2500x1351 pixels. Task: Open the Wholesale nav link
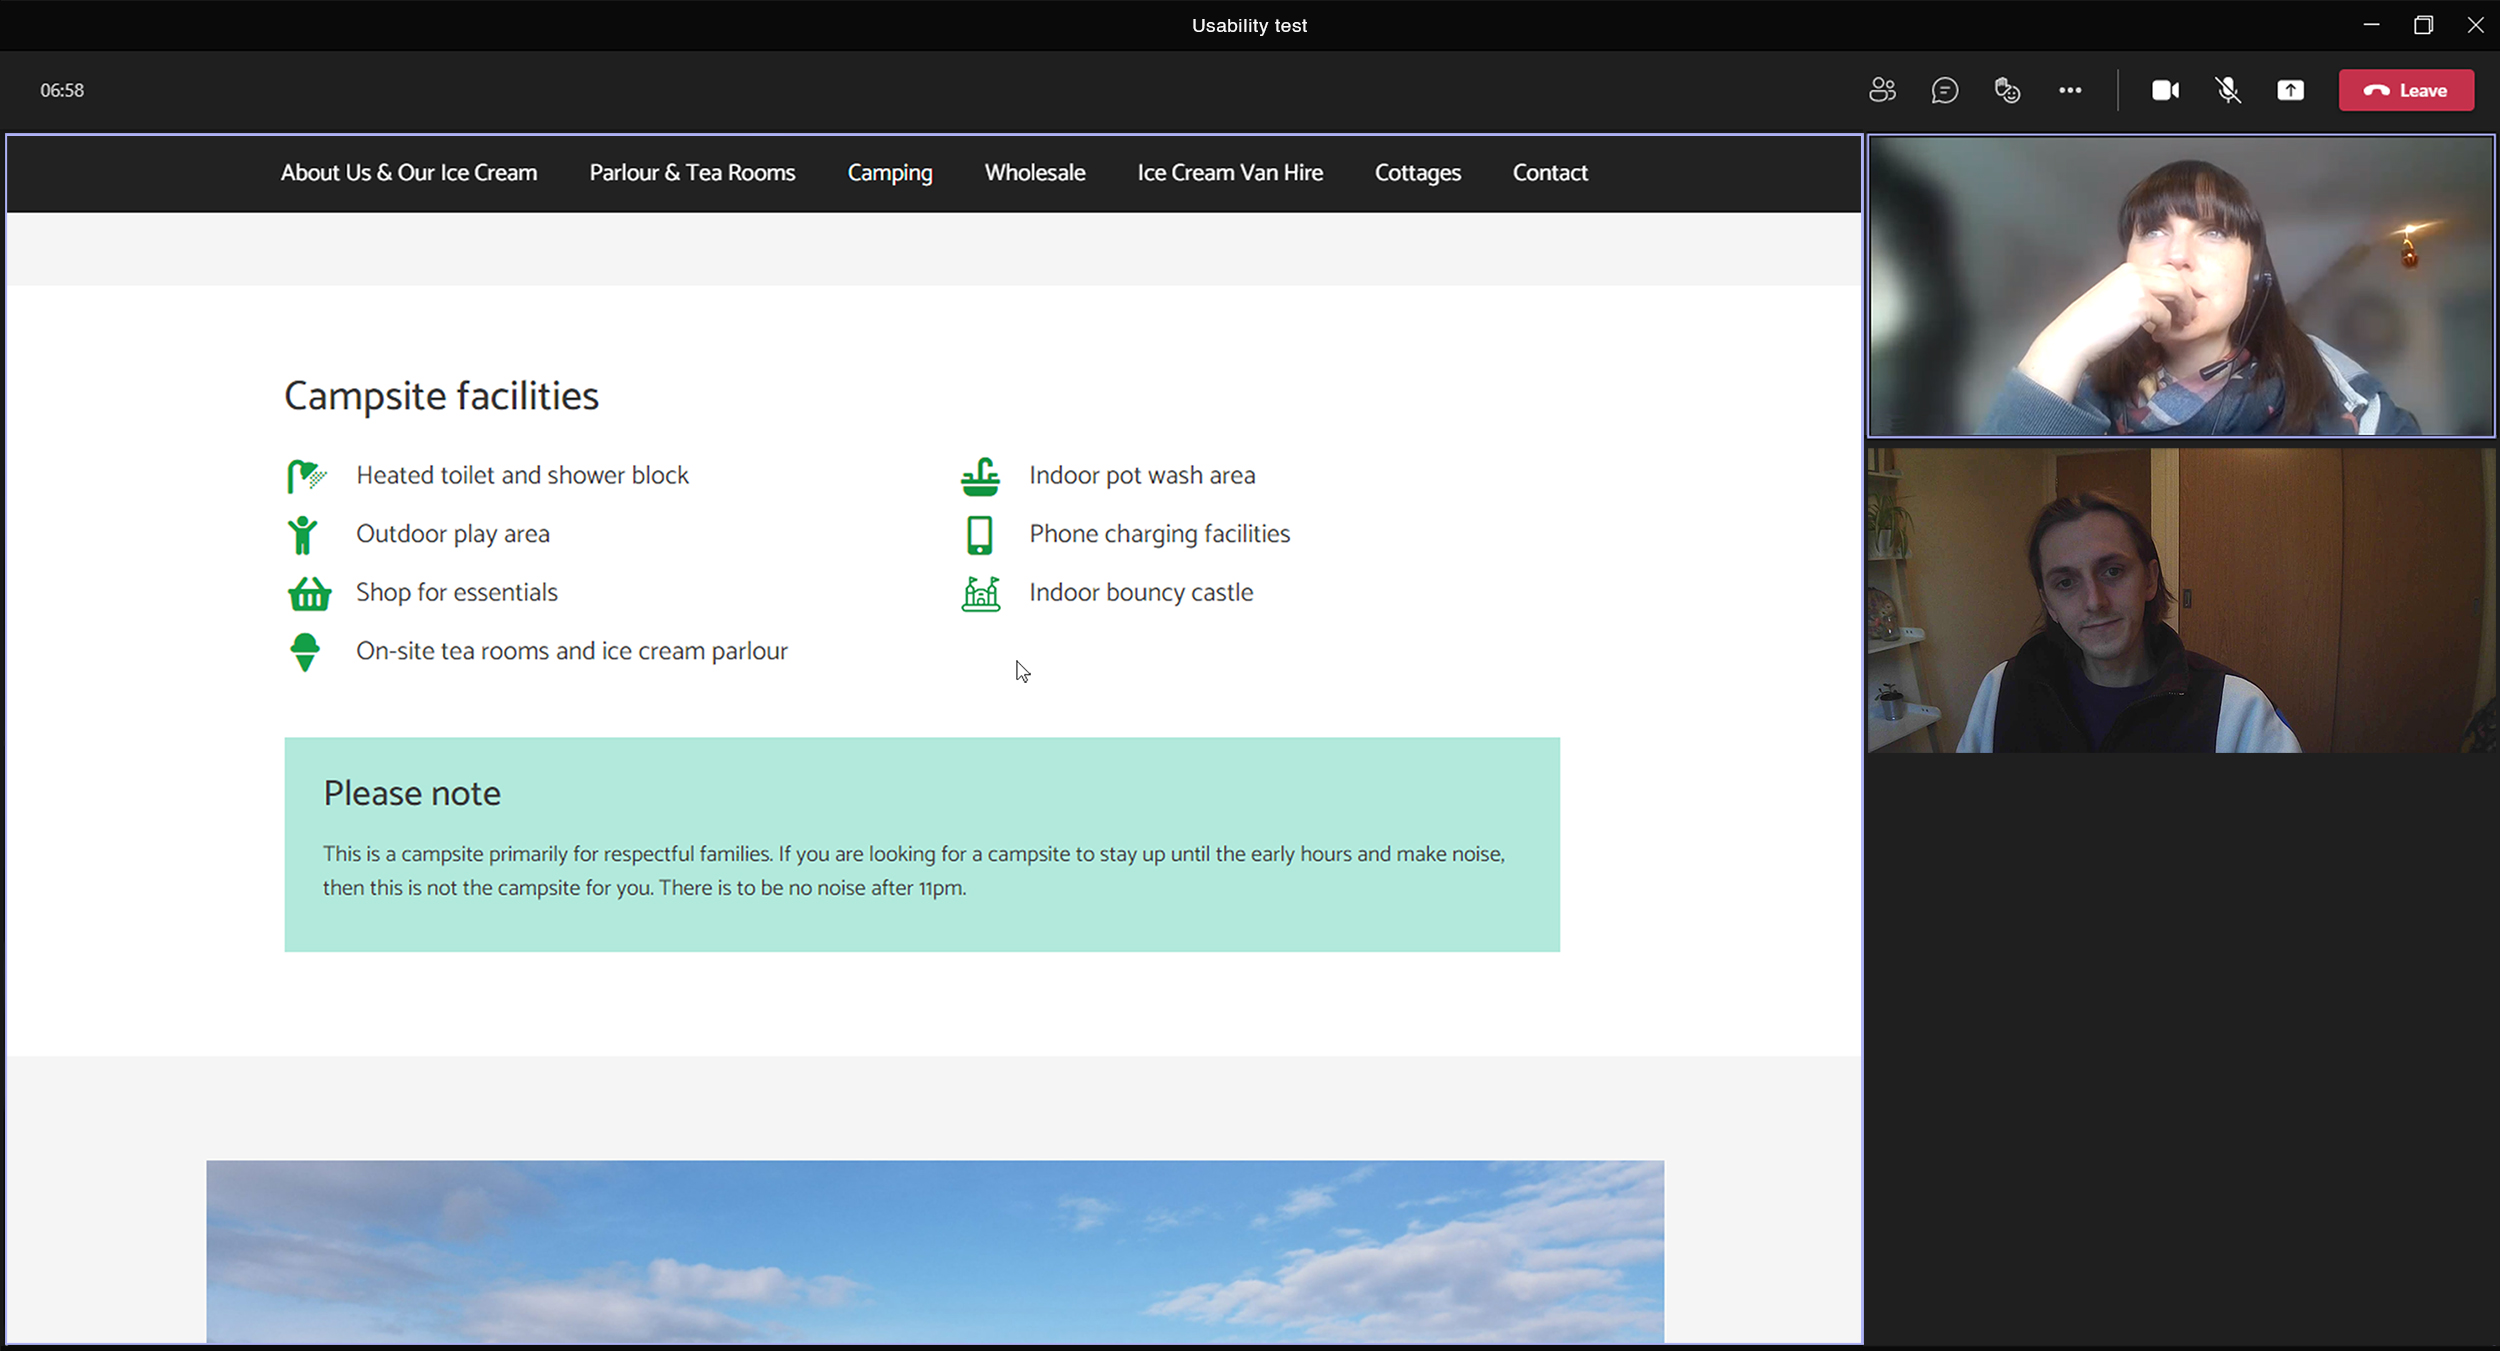pyautogui.click(x=1034, y=172)
